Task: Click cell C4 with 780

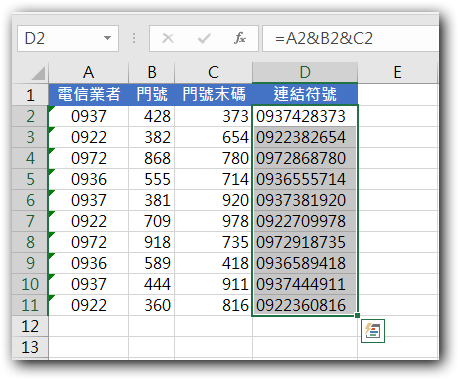Action: [213, 158]
